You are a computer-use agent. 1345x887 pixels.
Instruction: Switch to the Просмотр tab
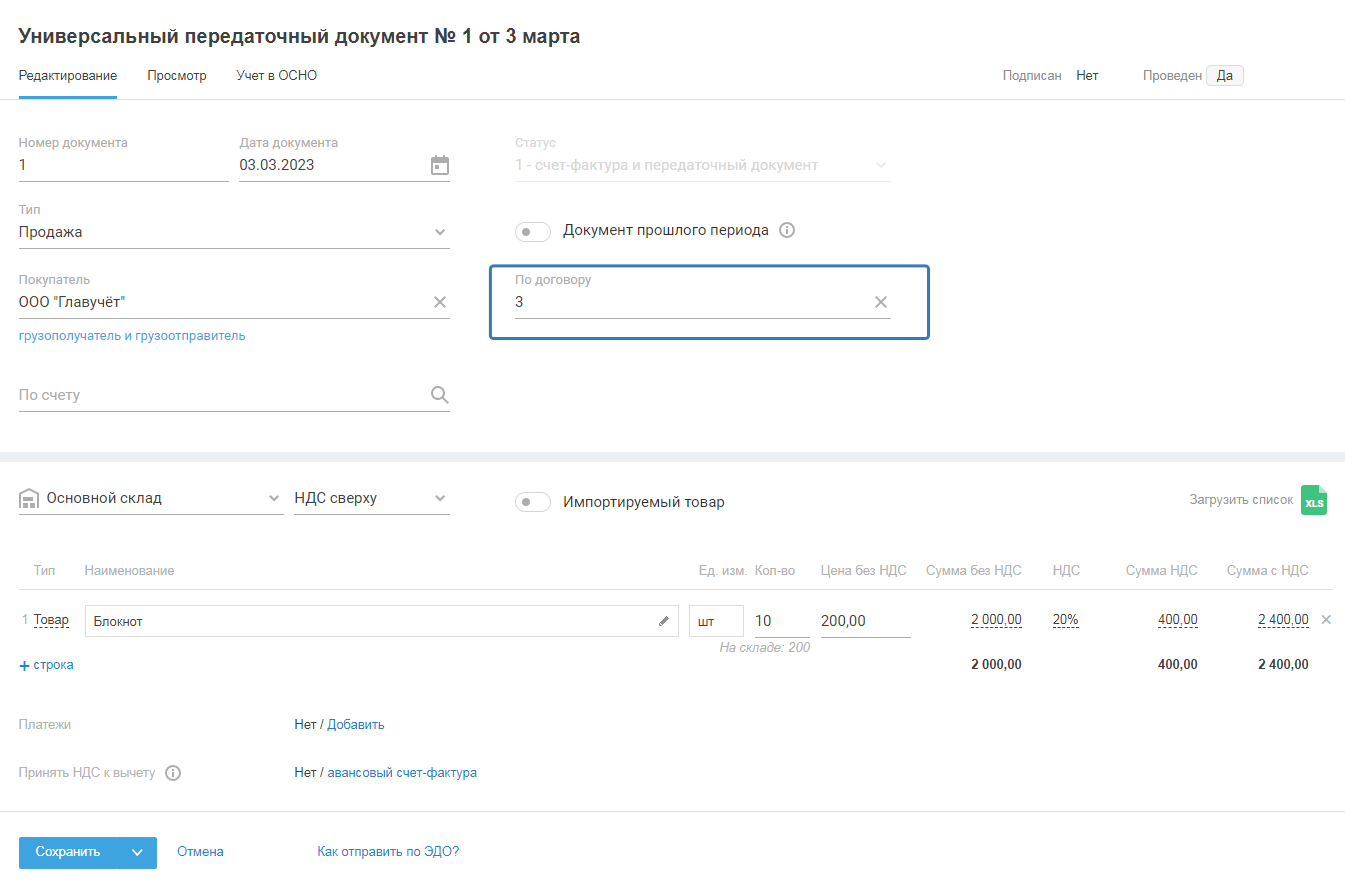tap(177, 76)
